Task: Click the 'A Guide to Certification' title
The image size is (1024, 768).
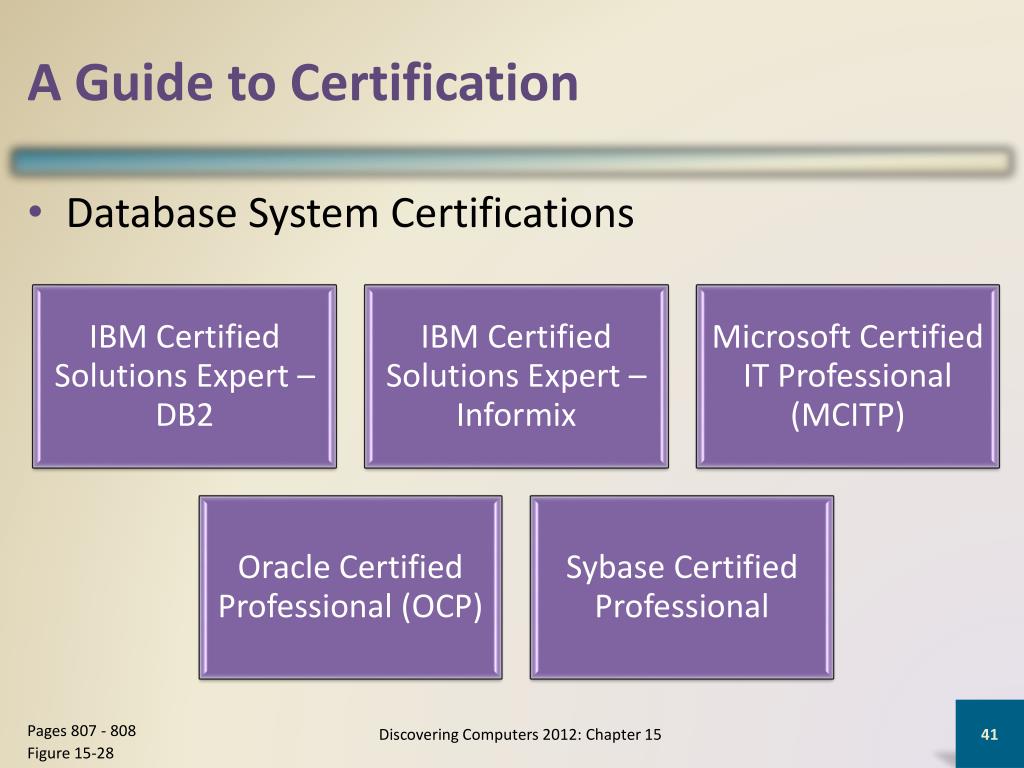Action: pos(303,83)
